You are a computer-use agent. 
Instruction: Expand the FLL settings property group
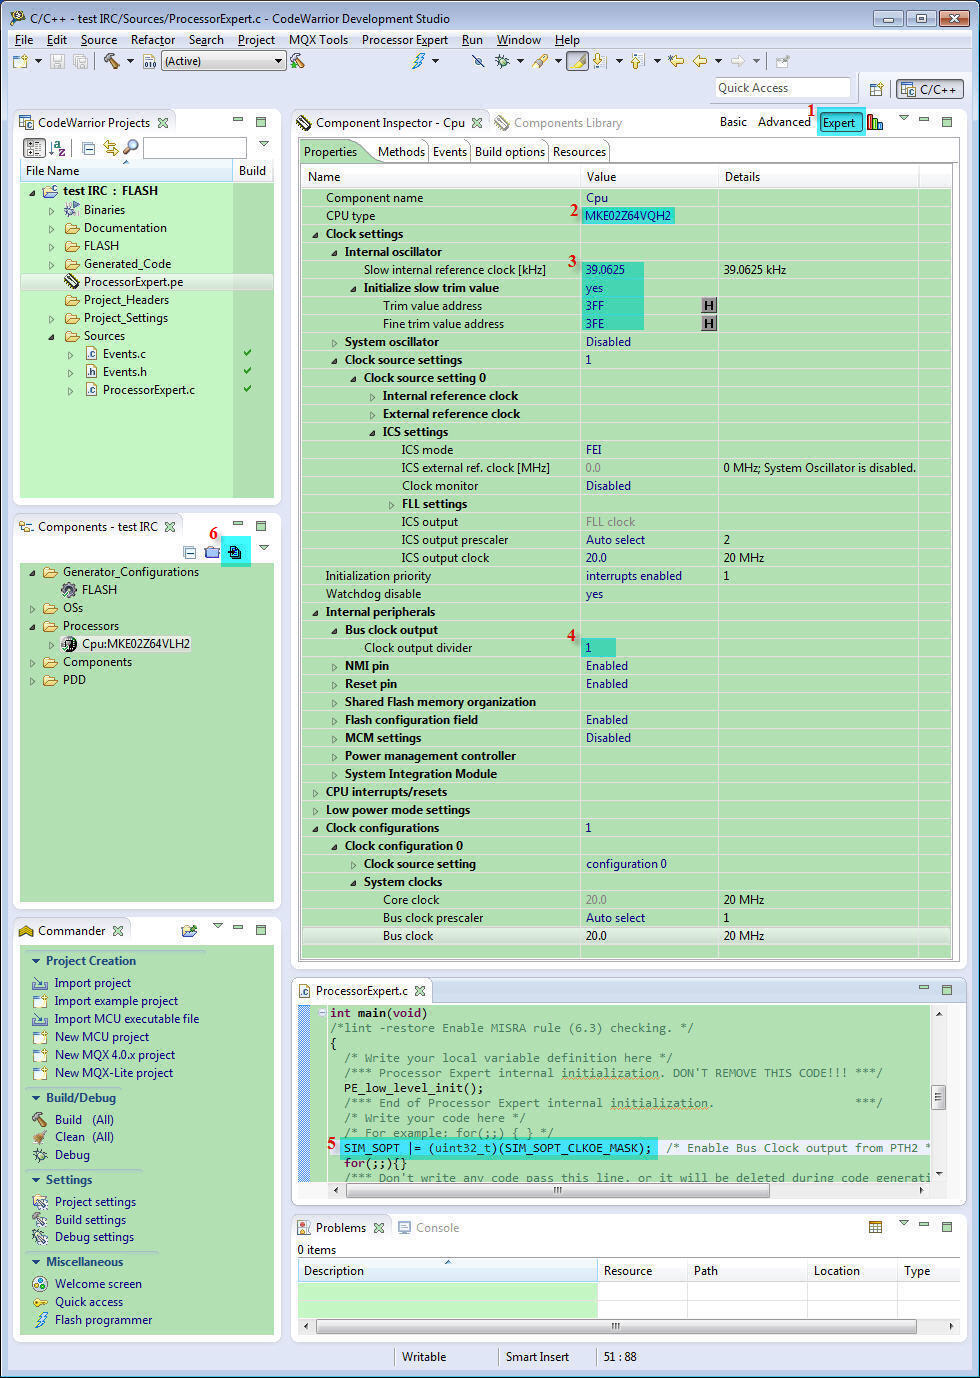[x=392, y=504]
